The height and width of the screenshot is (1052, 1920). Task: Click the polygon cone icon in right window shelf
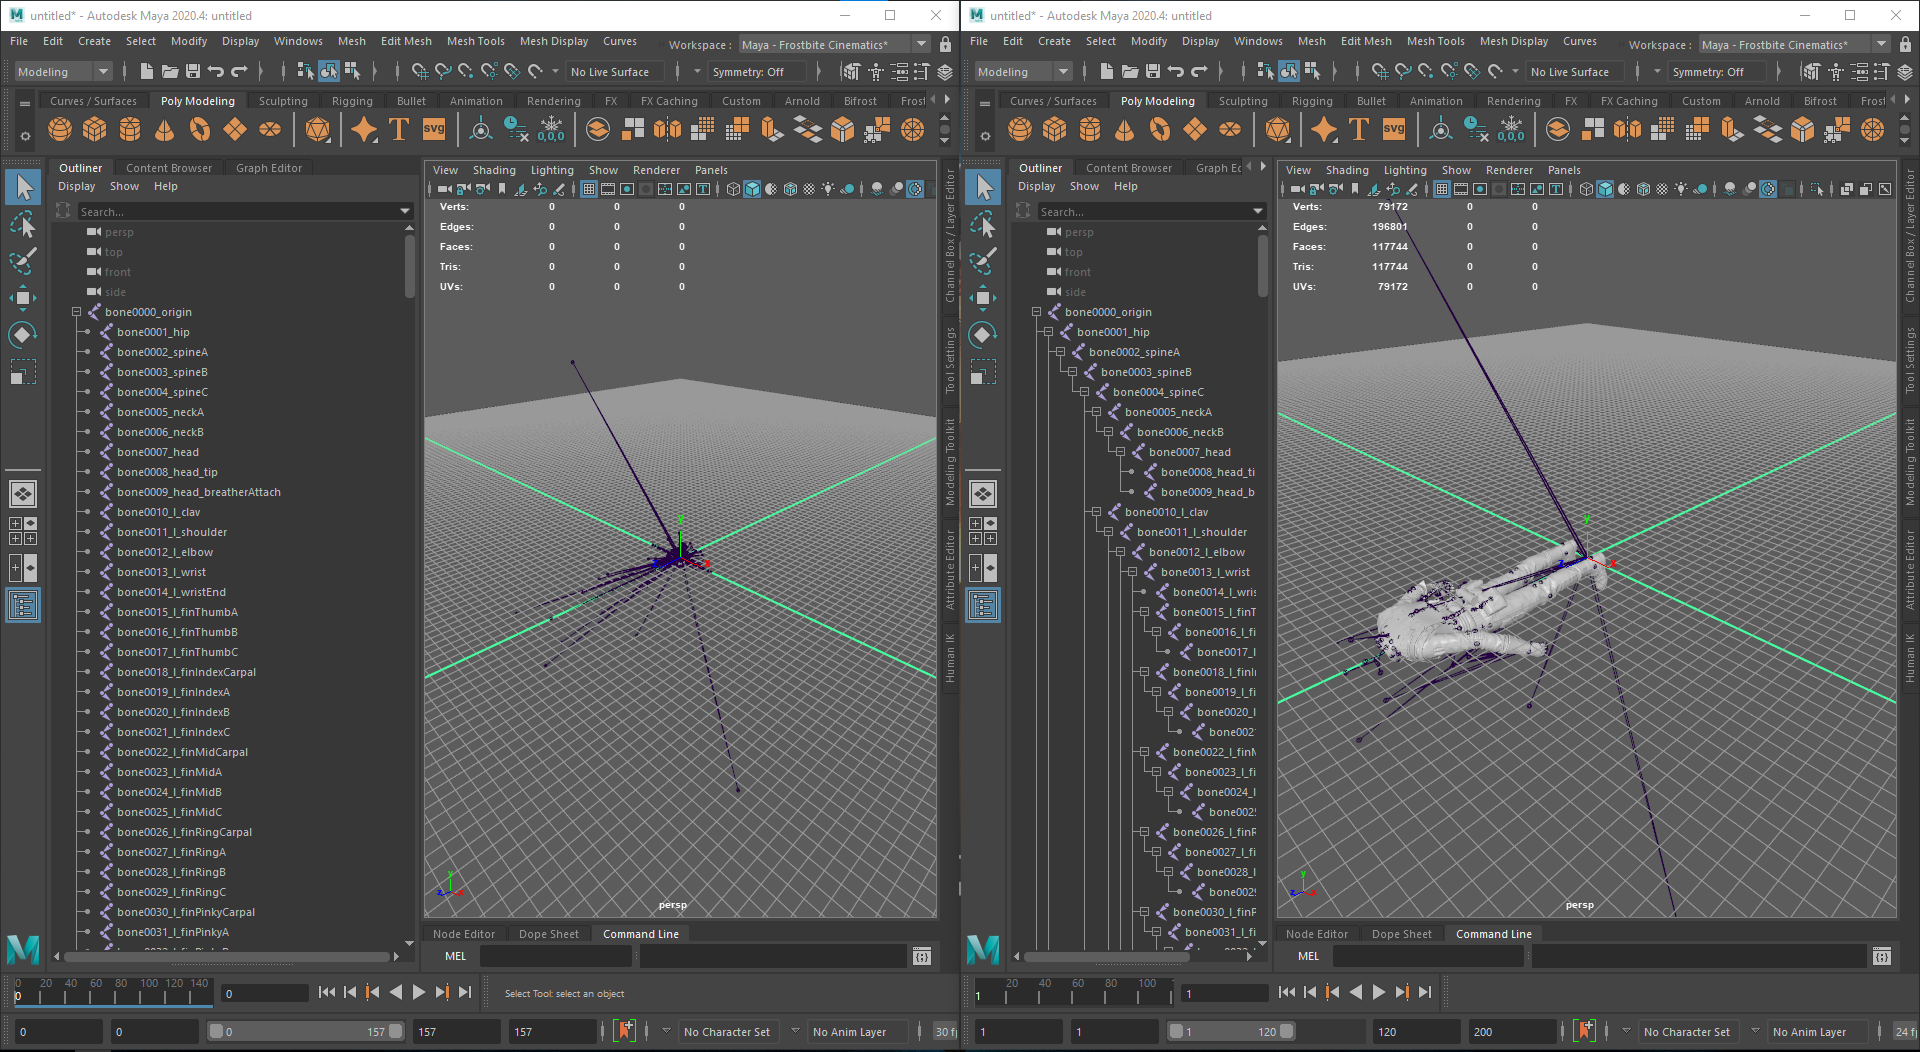(1125, 130)
